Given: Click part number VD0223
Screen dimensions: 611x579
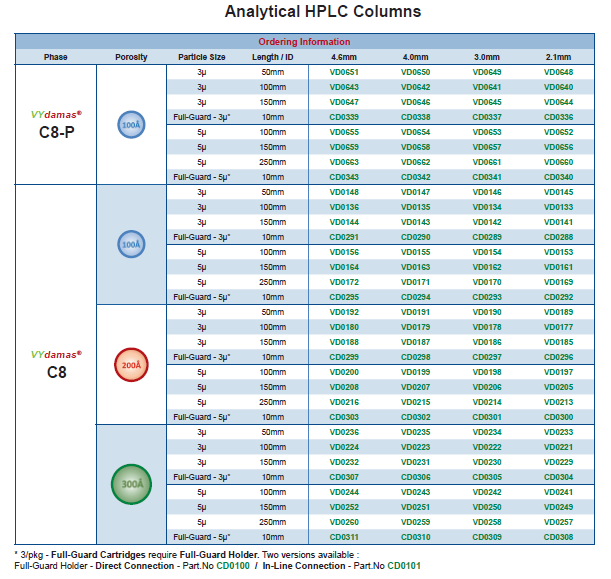Looking at the screenshot, I should coord(415,447).
